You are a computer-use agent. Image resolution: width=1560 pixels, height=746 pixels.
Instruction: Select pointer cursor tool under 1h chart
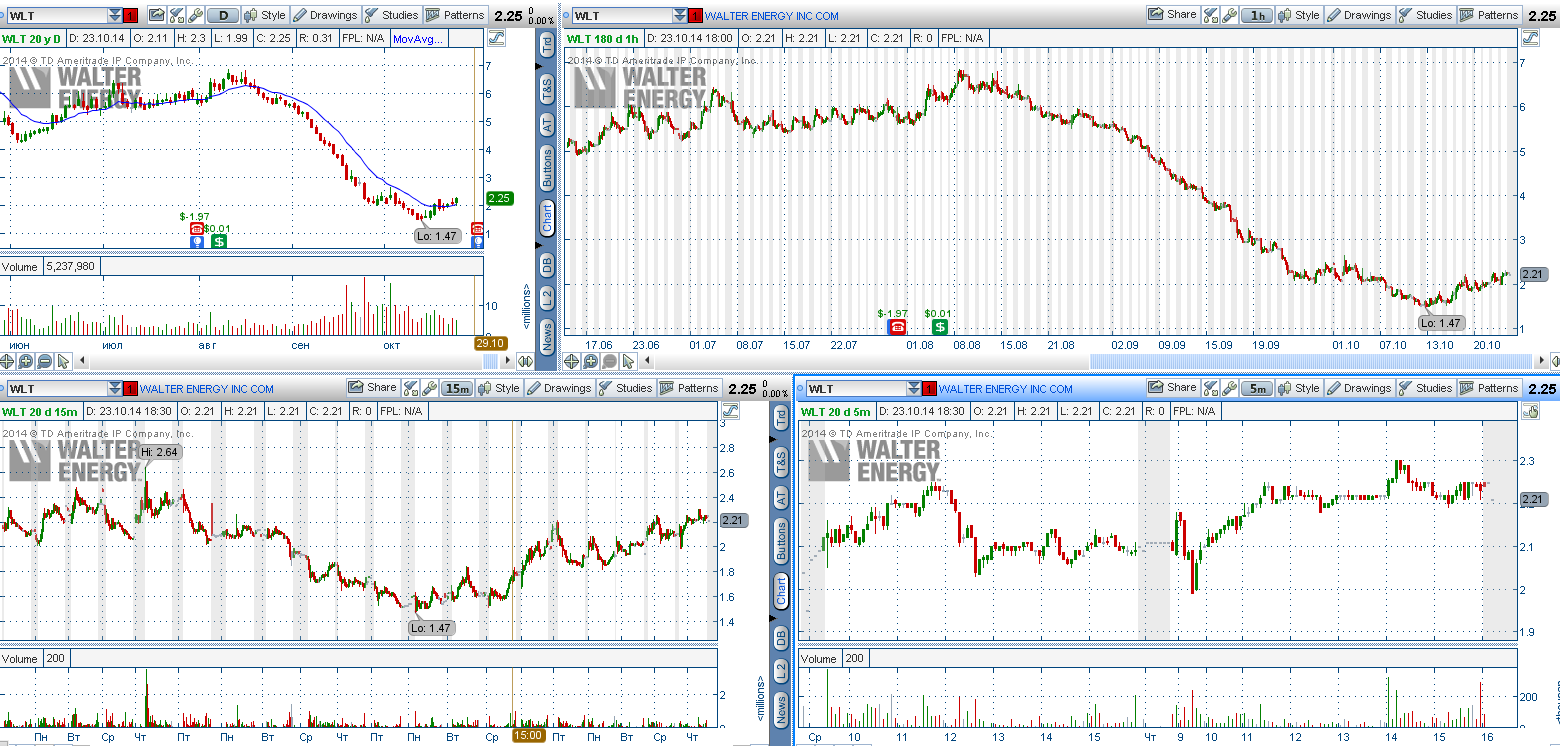tap(629, 361)
